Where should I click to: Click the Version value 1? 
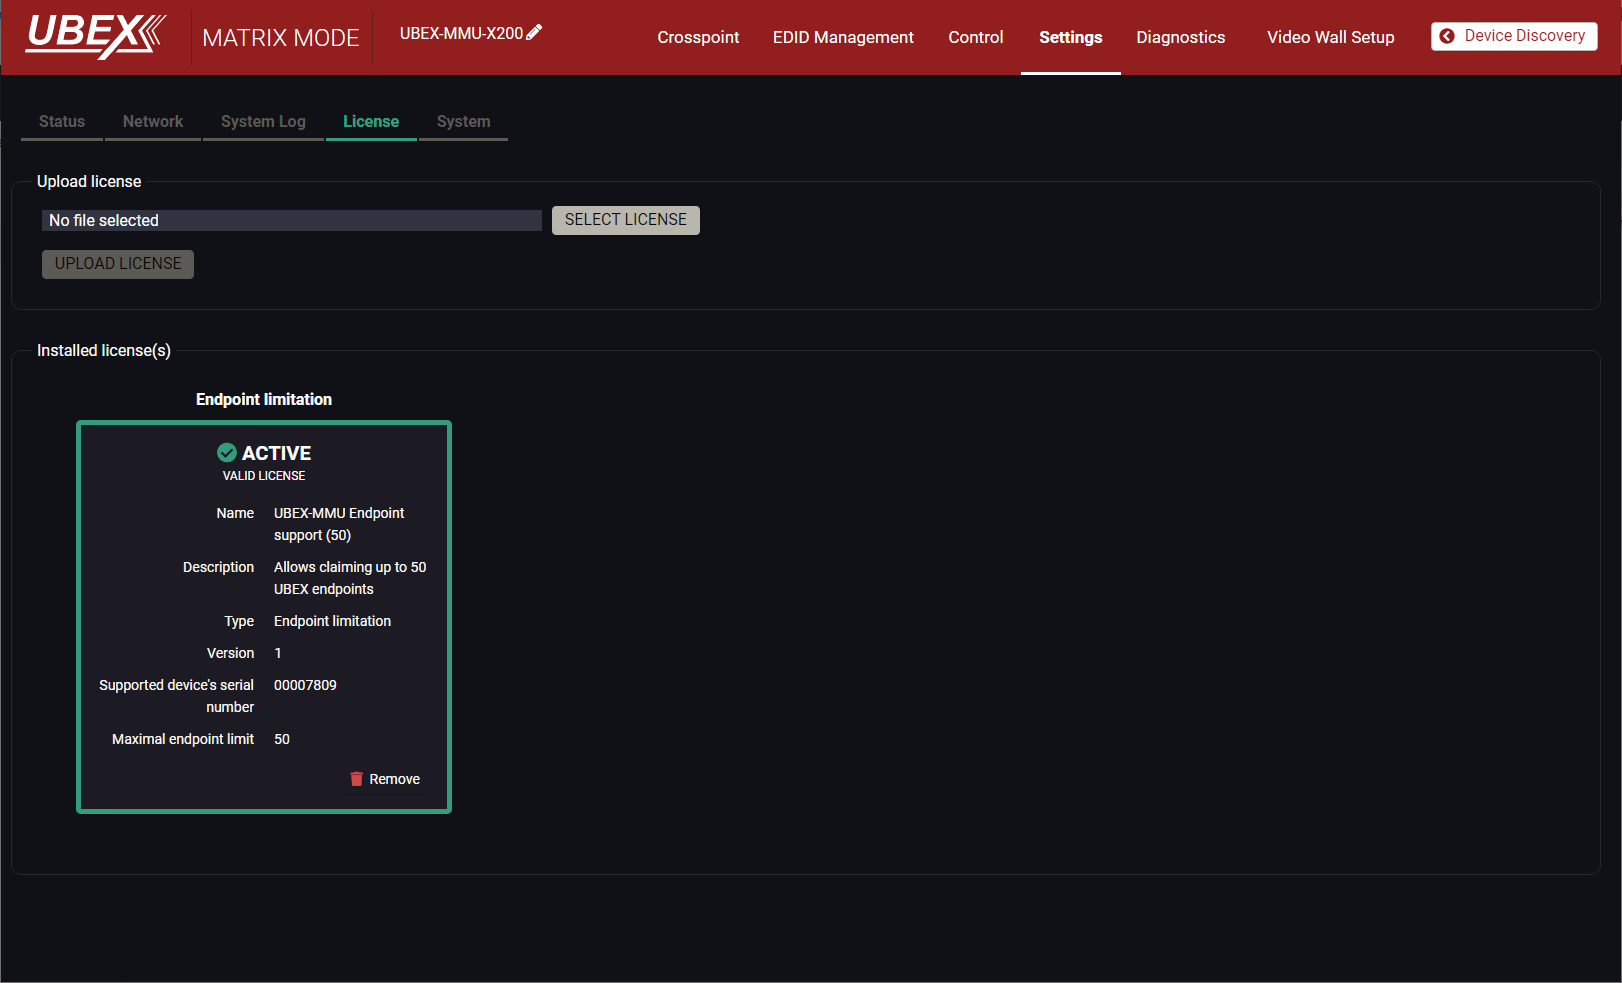pos(278,653)
